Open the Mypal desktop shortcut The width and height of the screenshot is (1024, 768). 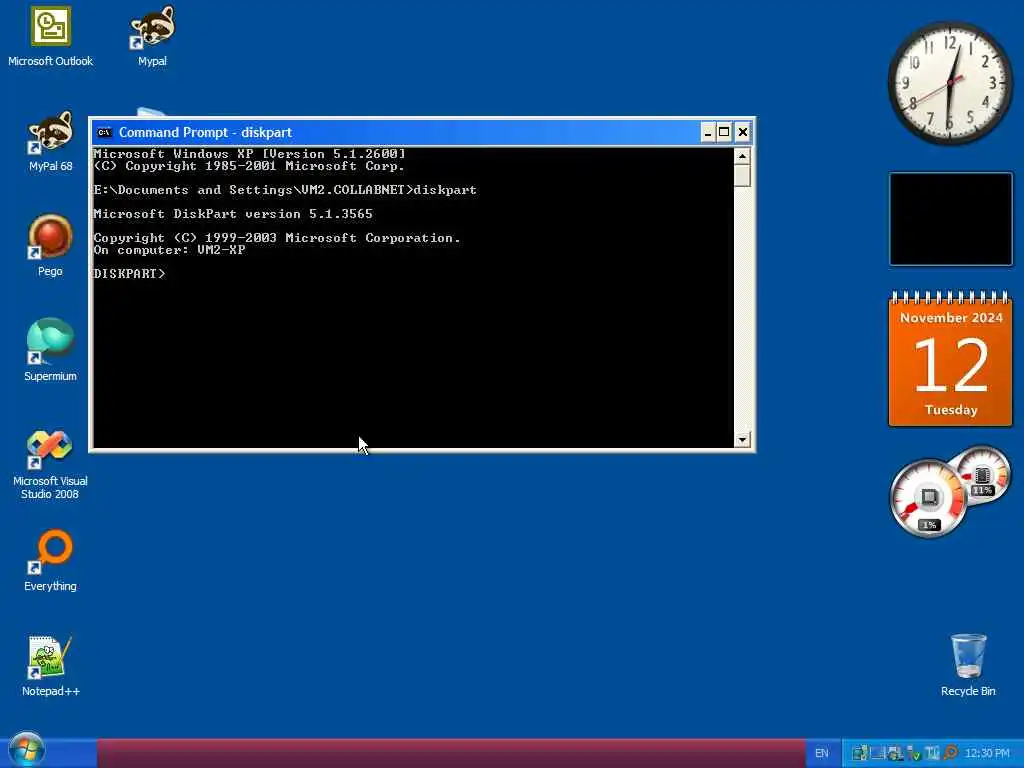152,37
